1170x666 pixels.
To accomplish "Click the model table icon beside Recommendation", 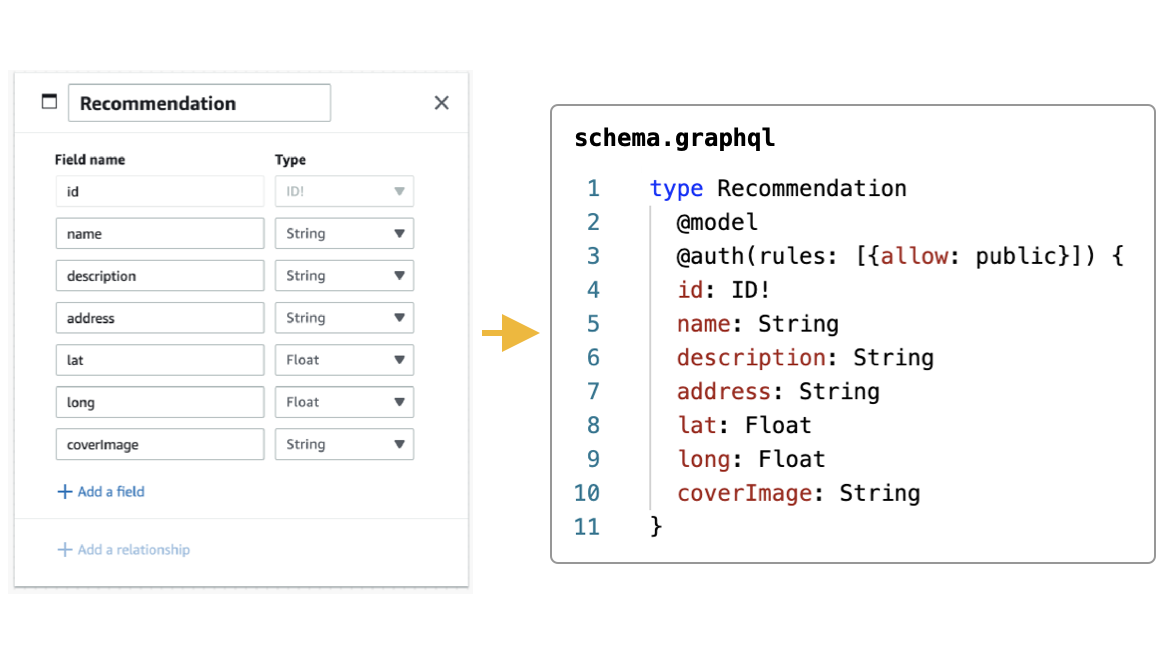I will click(x=49, y=102).
